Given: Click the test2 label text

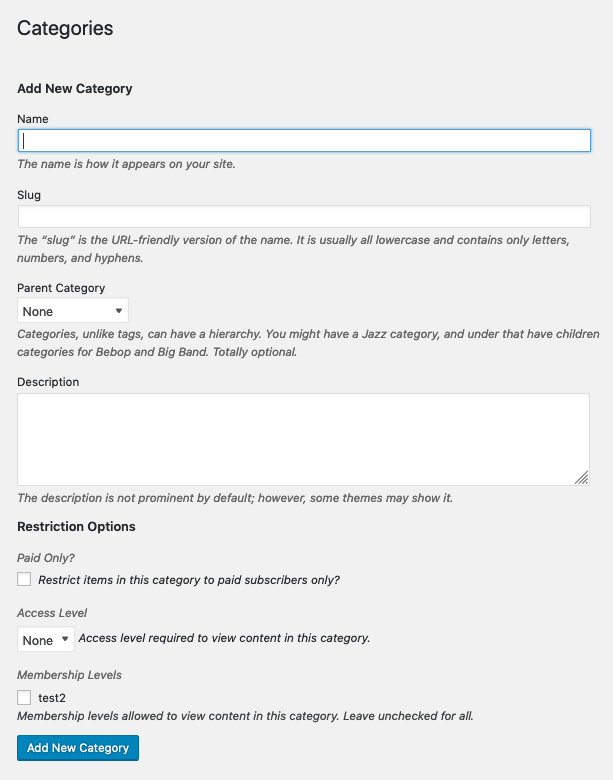Looking at the screenshot, I should point(52,698).
